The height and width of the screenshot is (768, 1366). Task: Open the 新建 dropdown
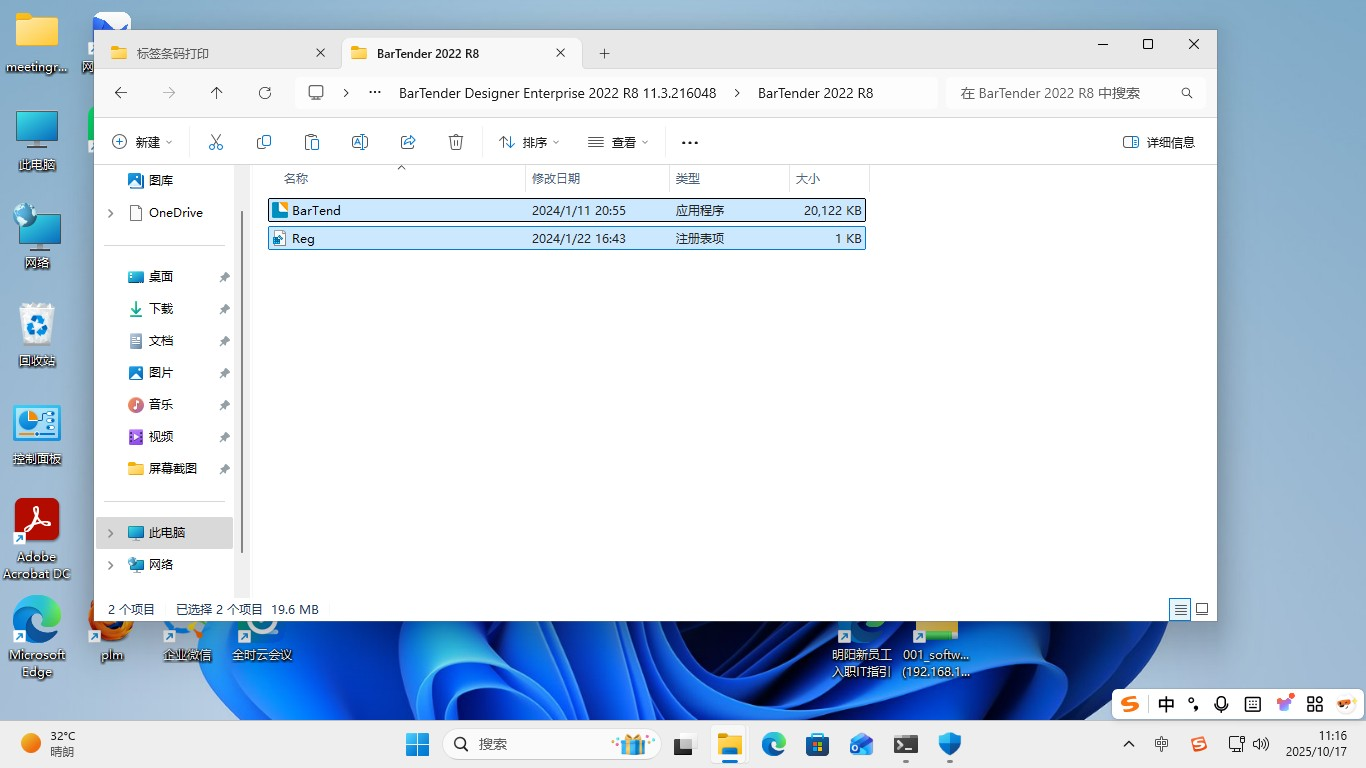pyautogui.click(x=142, y=142)
